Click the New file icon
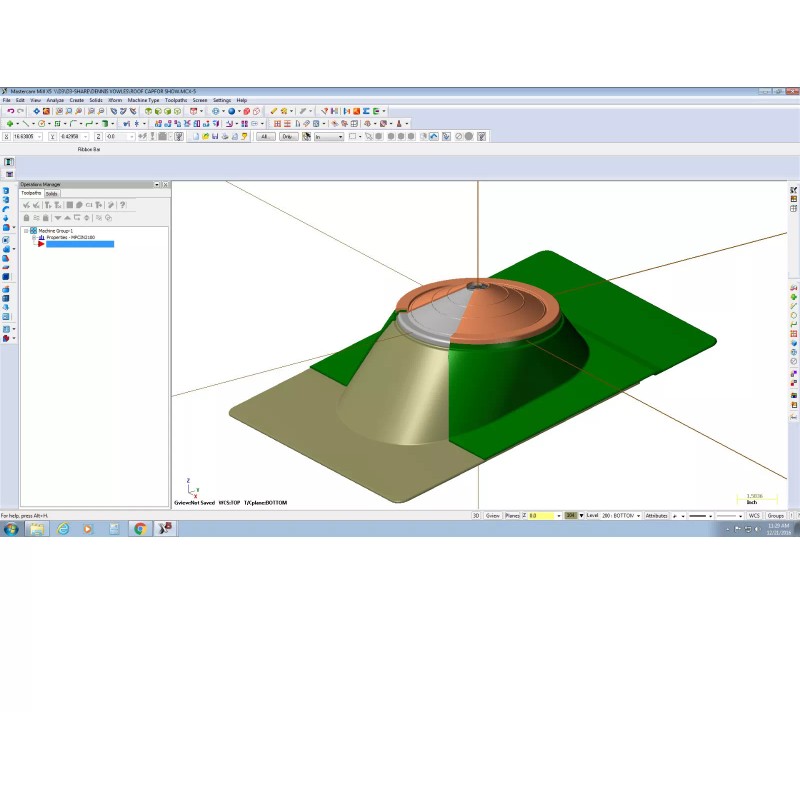 (196, 137)
